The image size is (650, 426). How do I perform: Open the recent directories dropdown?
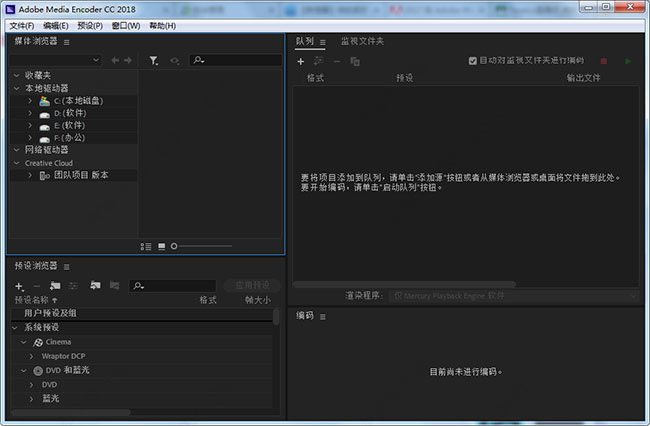[x=56, y=60]
